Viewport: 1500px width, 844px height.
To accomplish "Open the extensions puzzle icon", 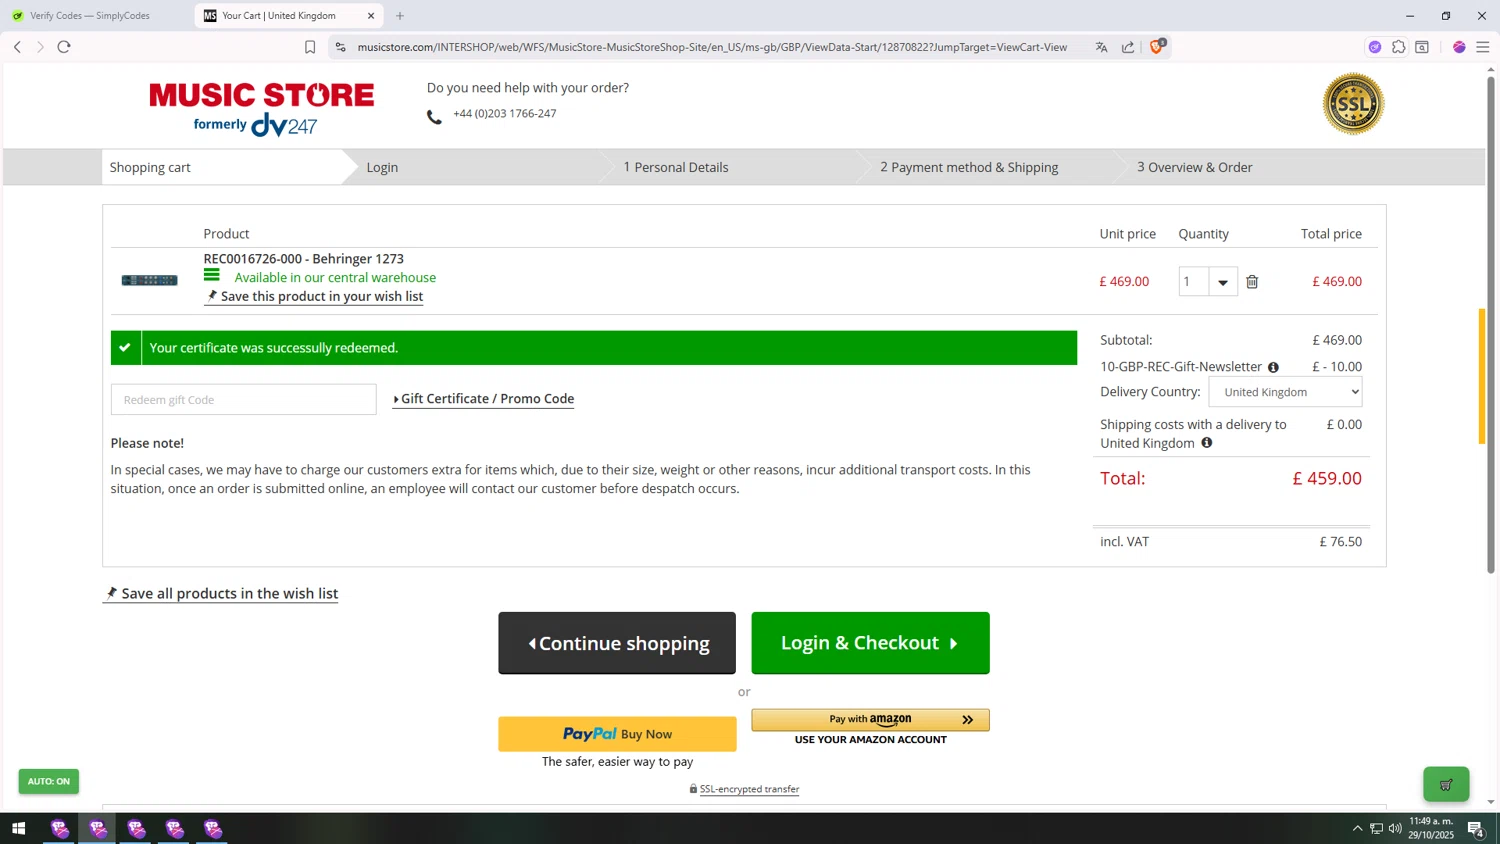I will click(1399, 47).
